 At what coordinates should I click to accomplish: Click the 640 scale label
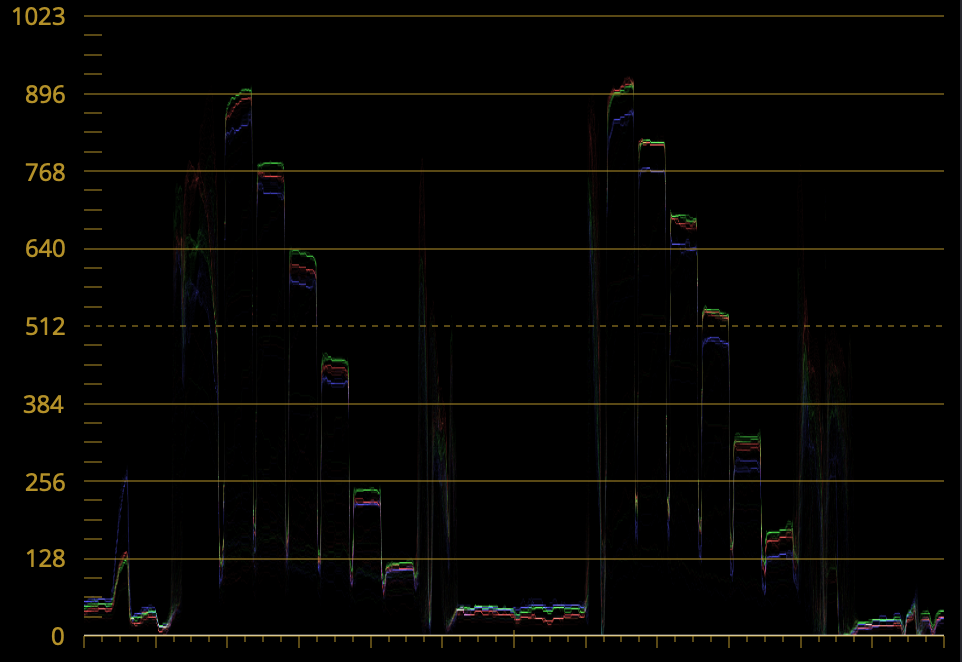click(45, 249)
